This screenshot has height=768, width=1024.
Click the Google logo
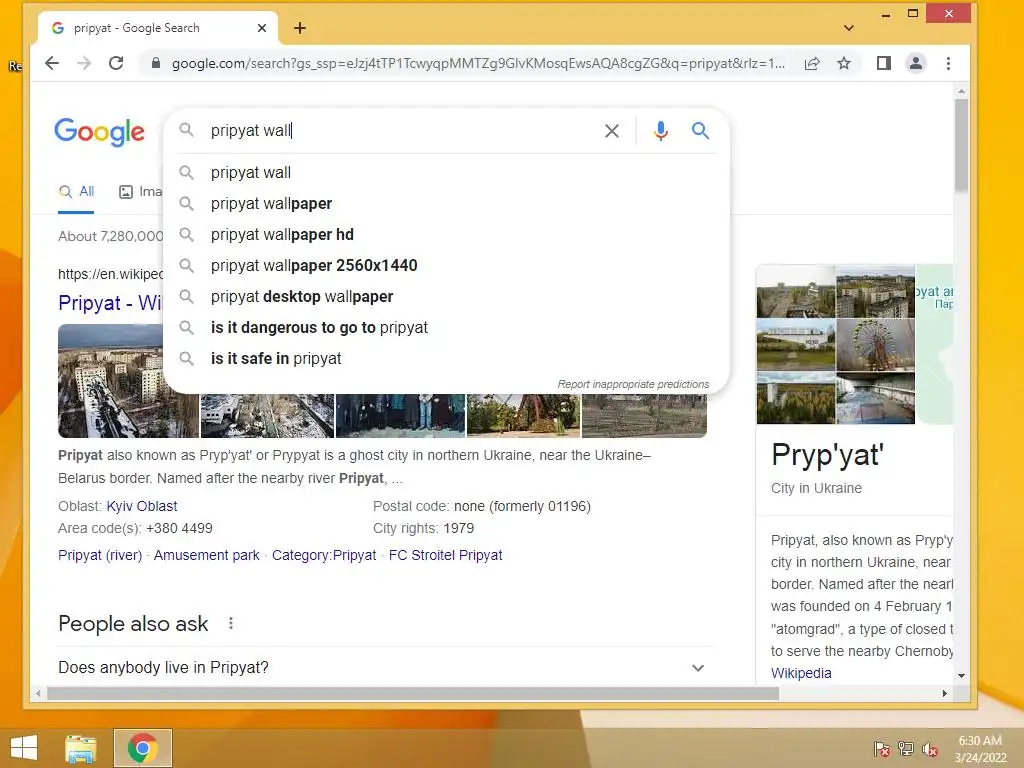[99, 132]
